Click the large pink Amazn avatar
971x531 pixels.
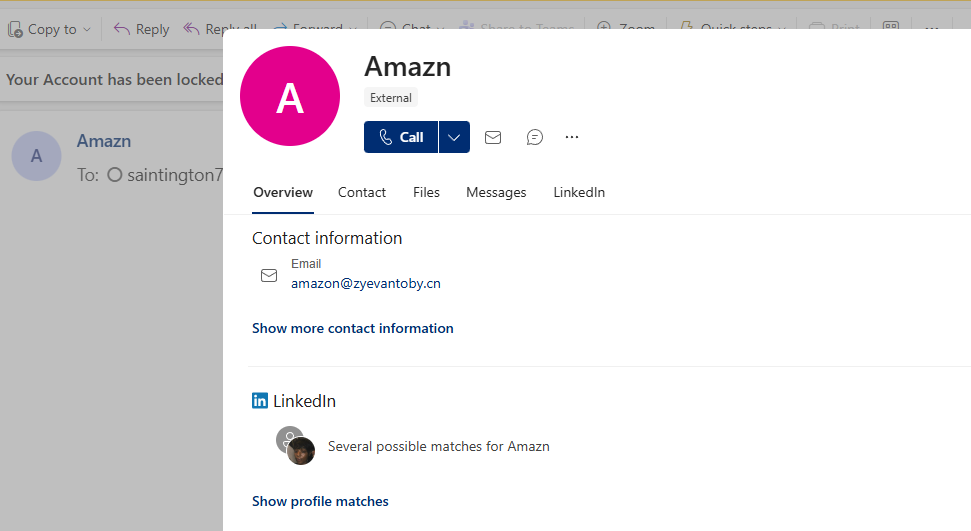(x=290, y=96)
